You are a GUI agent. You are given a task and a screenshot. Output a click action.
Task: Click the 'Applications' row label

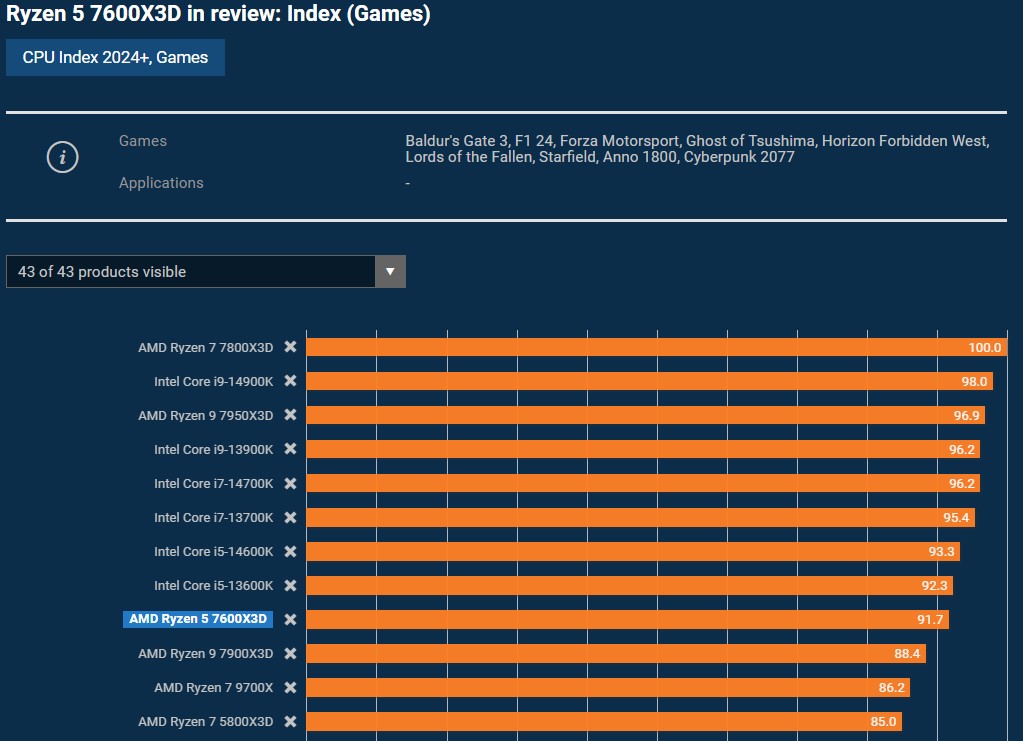(x=161, y=183)
